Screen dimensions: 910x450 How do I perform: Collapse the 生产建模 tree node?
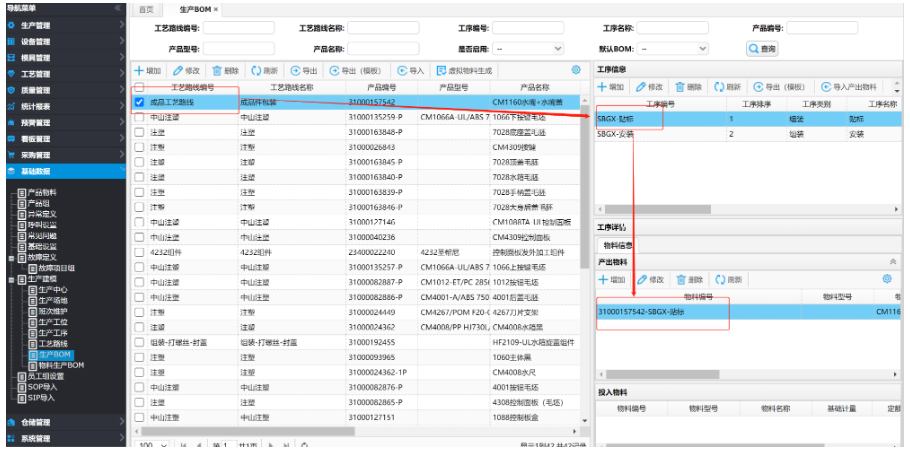point(11,279)
